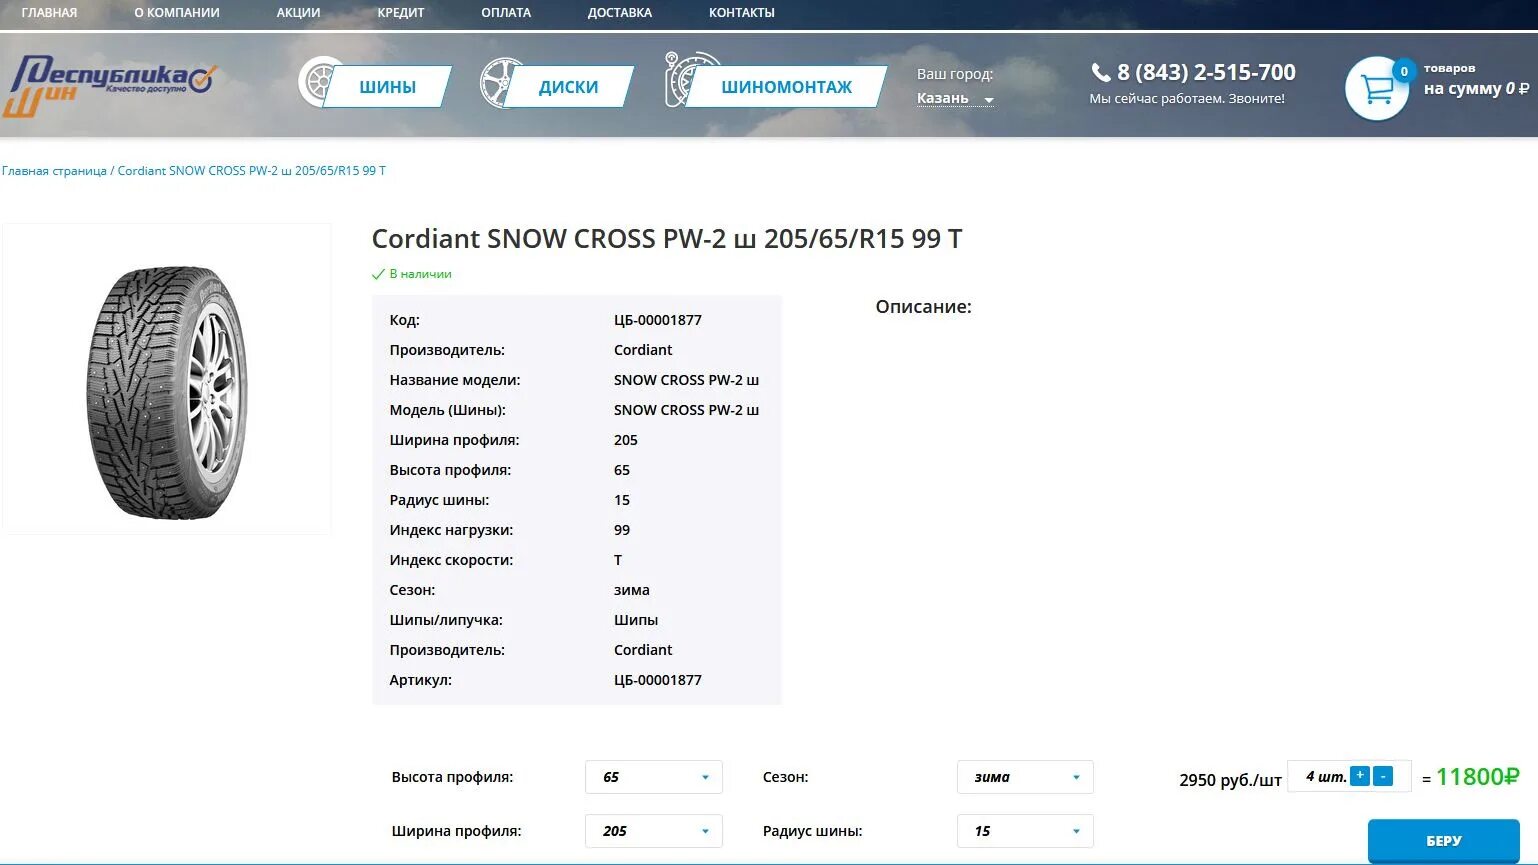The image size is (1538, 865).
Task: Open the ШИНОМОНТАЖ category button
Action: pos(787,87)
